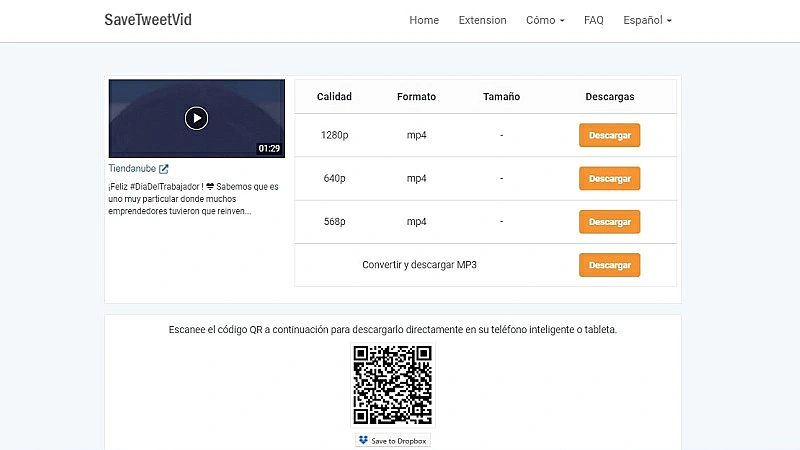The image size is (800, 450).
Task: Open the Tiendanube profile link
Action: (132, 169)
